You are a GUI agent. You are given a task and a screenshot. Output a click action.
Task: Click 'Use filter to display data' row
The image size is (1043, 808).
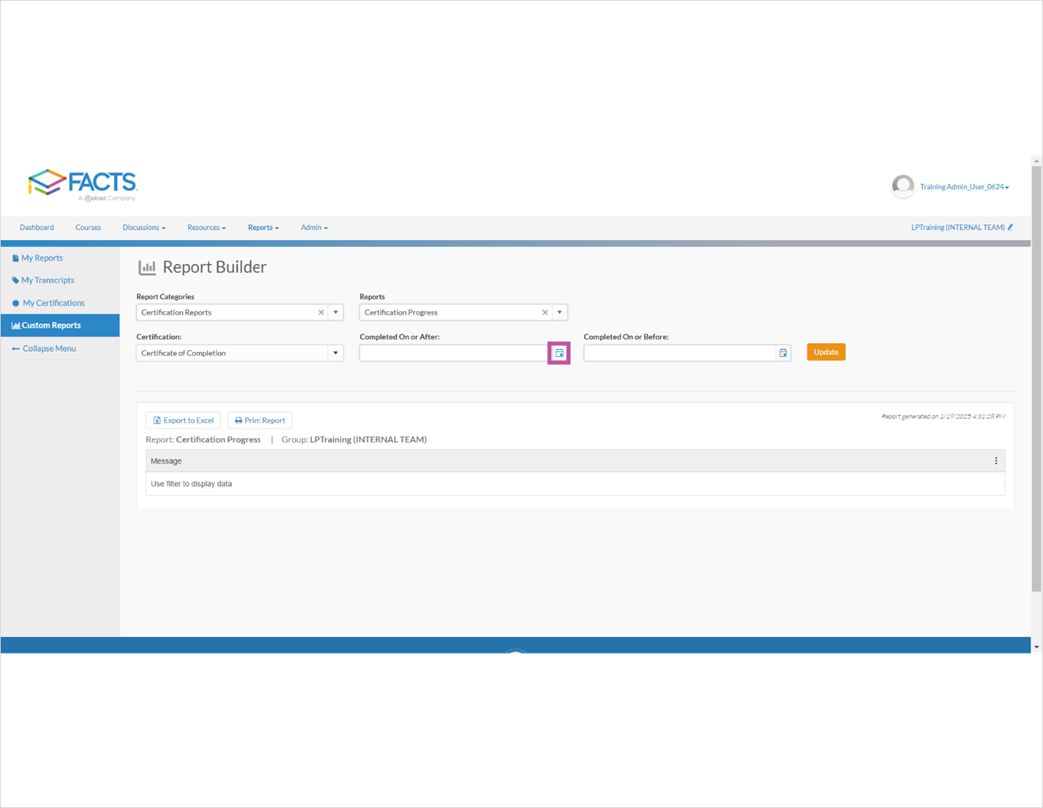point(575,484)
